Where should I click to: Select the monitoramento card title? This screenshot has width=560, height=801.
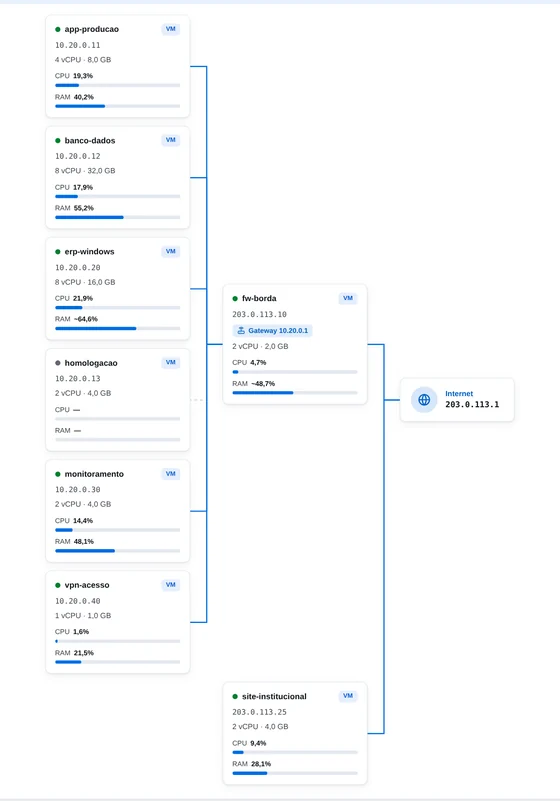[x=94, y=474]
